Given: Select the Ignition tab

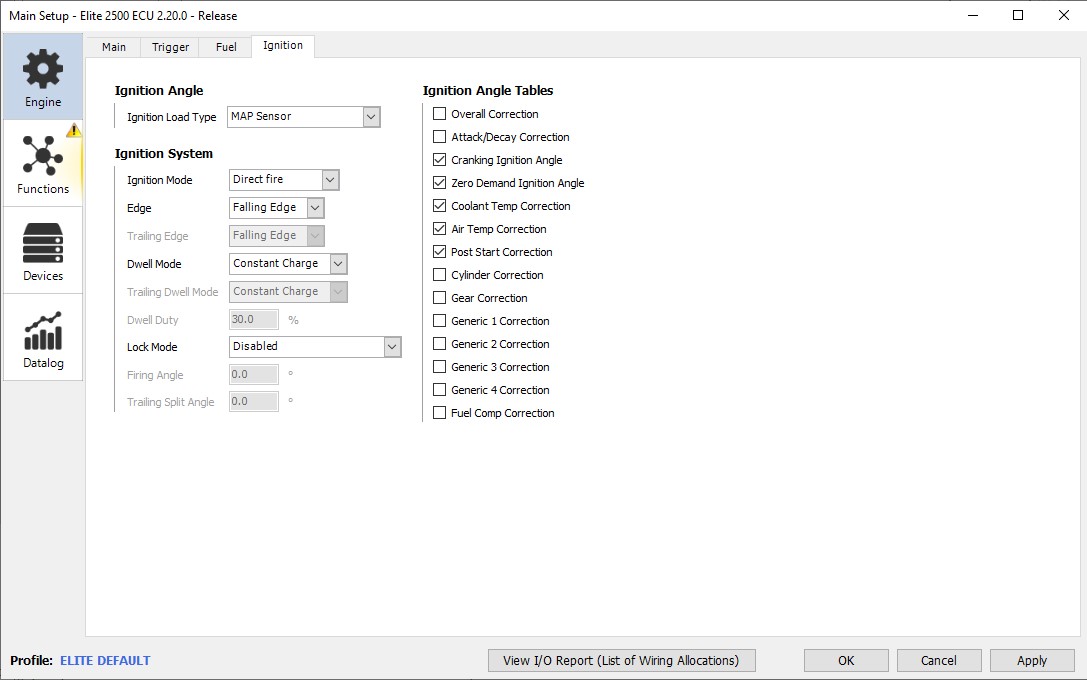Looking at the screenshot, I should [283, 46].
